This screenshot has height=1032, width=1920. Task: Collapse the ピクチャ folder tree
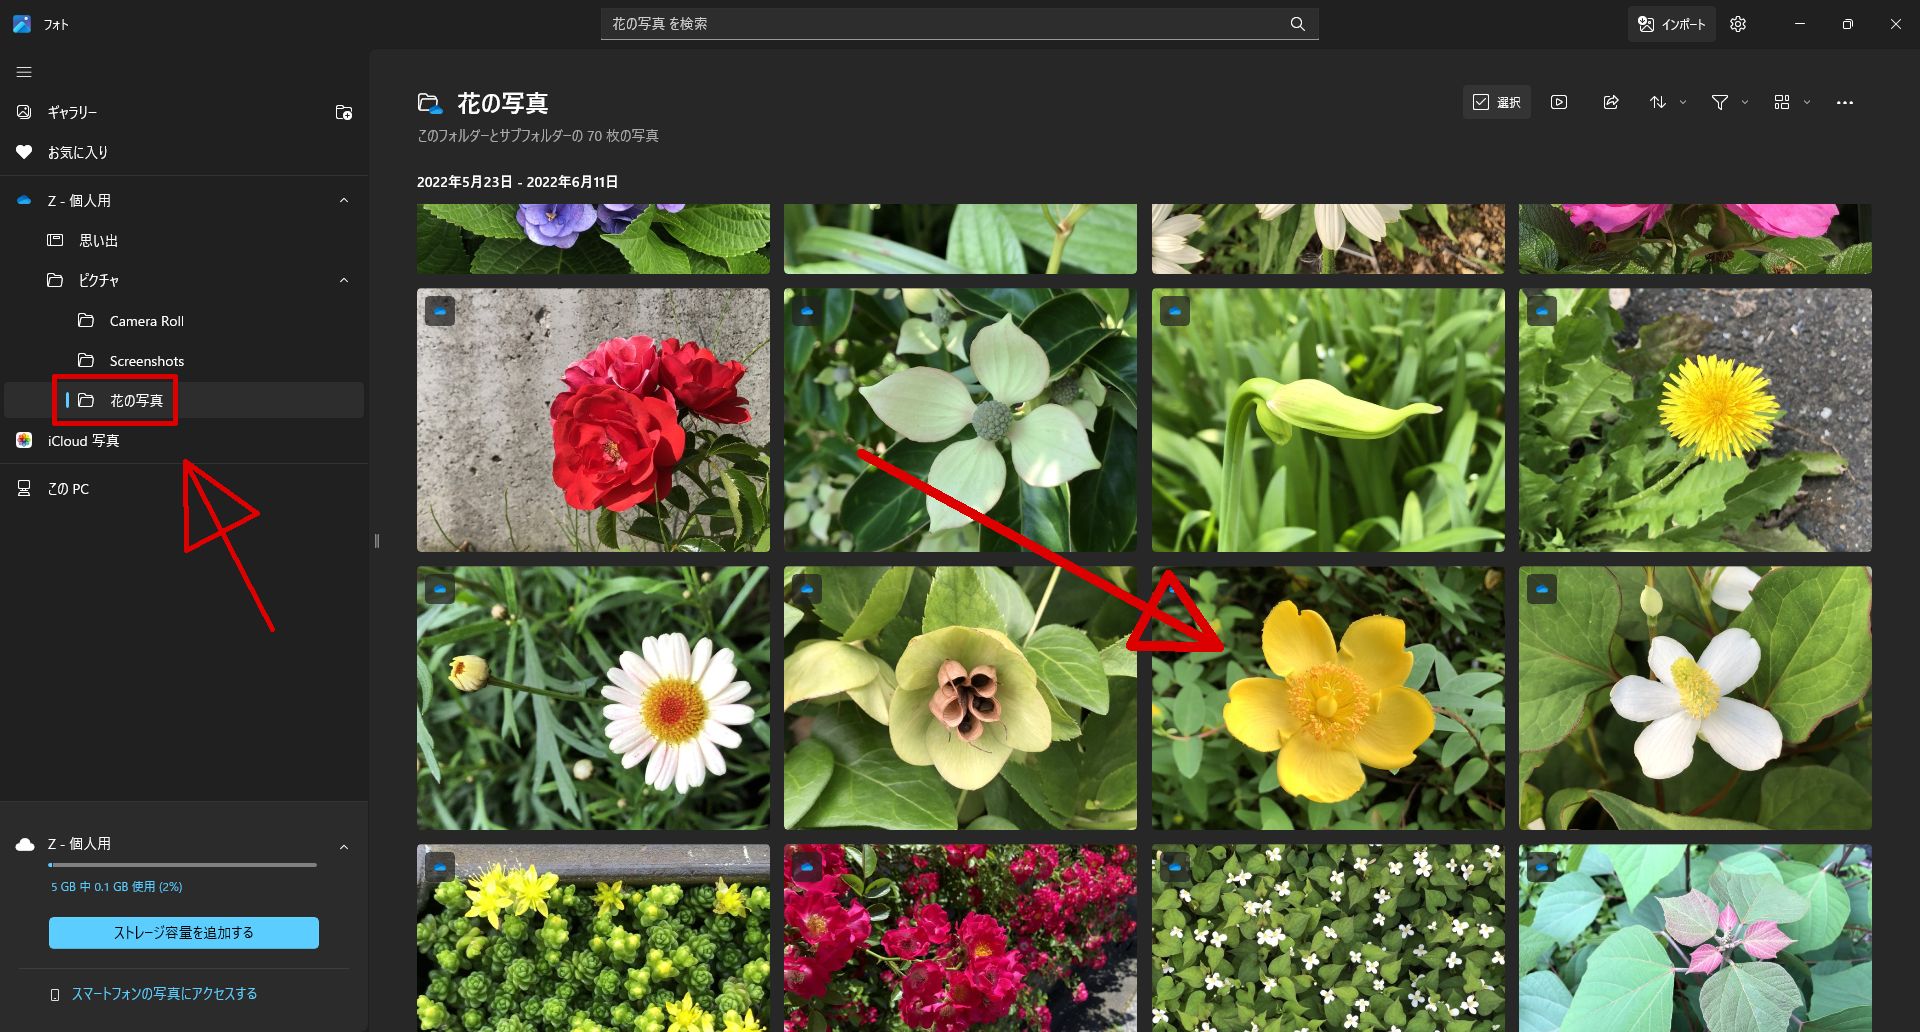[x=343, y=280]
